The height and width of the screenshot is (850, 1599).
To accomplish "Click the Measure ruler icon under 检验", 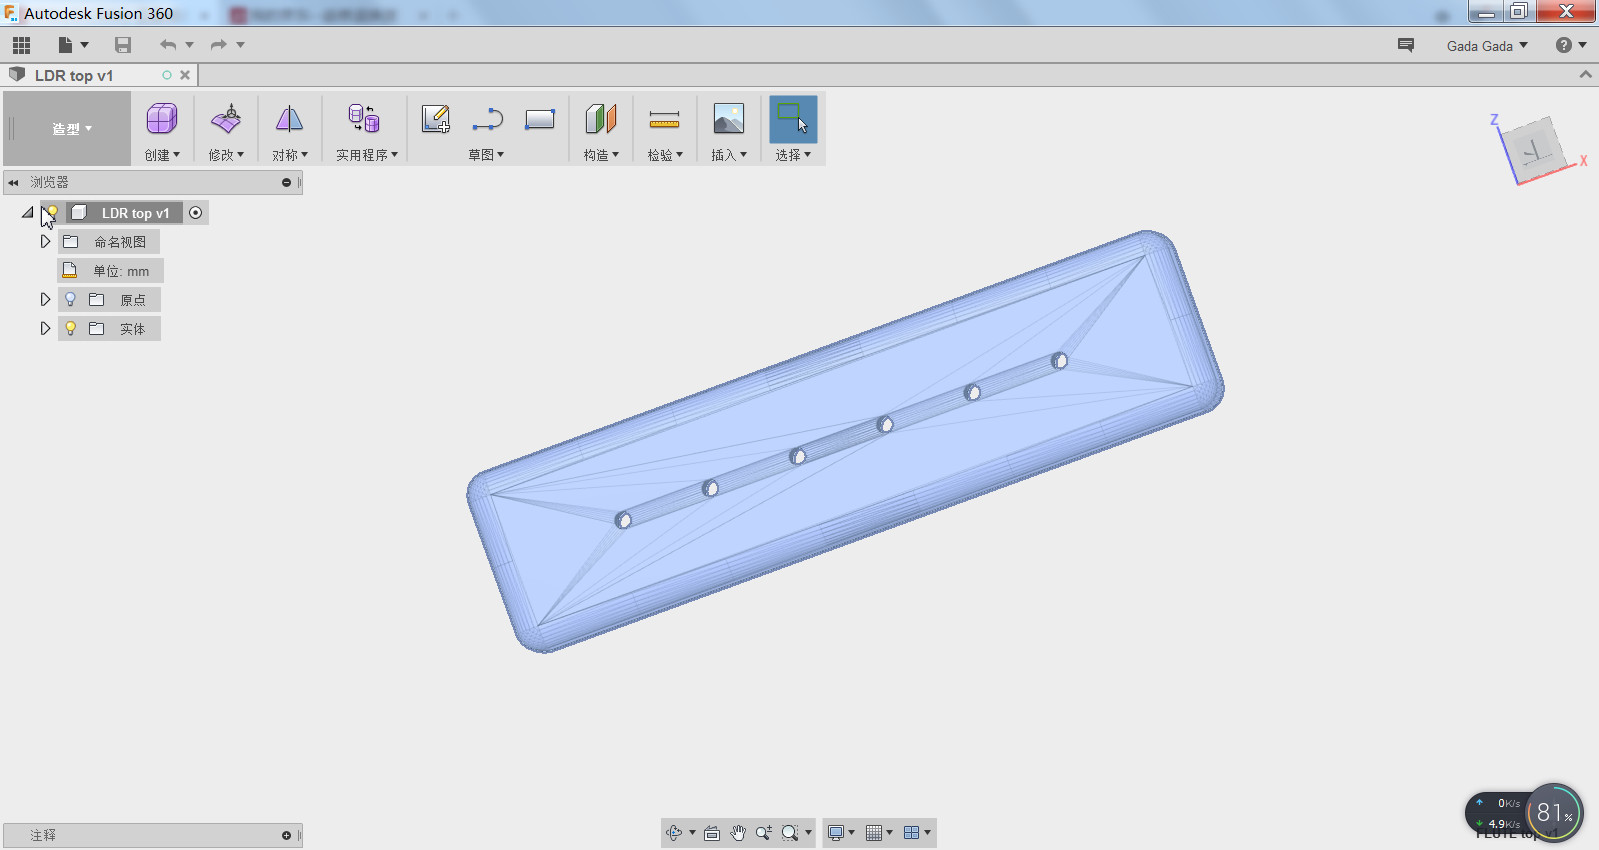I will pyautogui.click(x=664, y=120).
